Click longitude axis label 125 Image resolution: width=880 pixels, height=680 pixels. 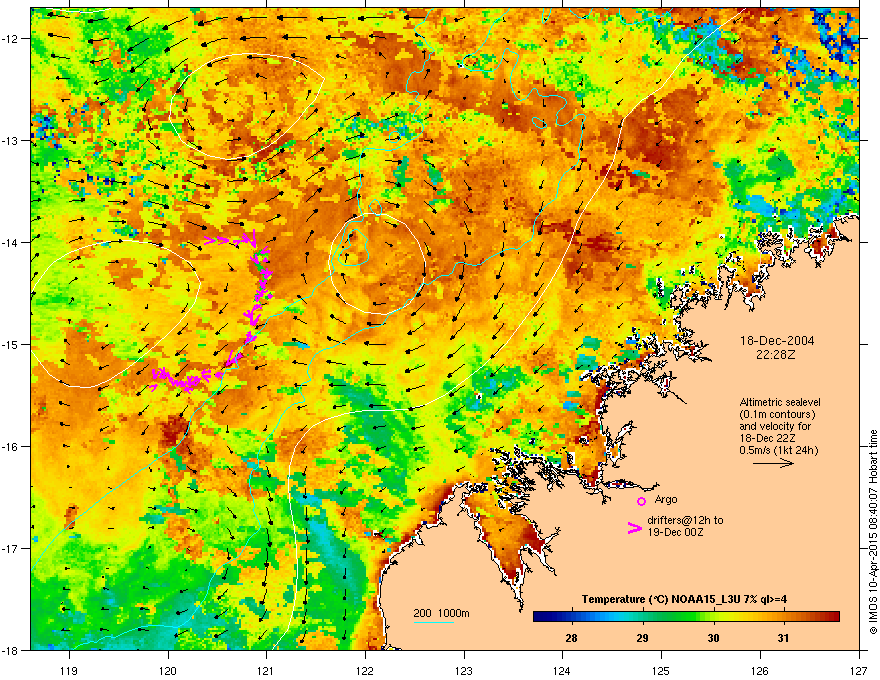point(661,670)
